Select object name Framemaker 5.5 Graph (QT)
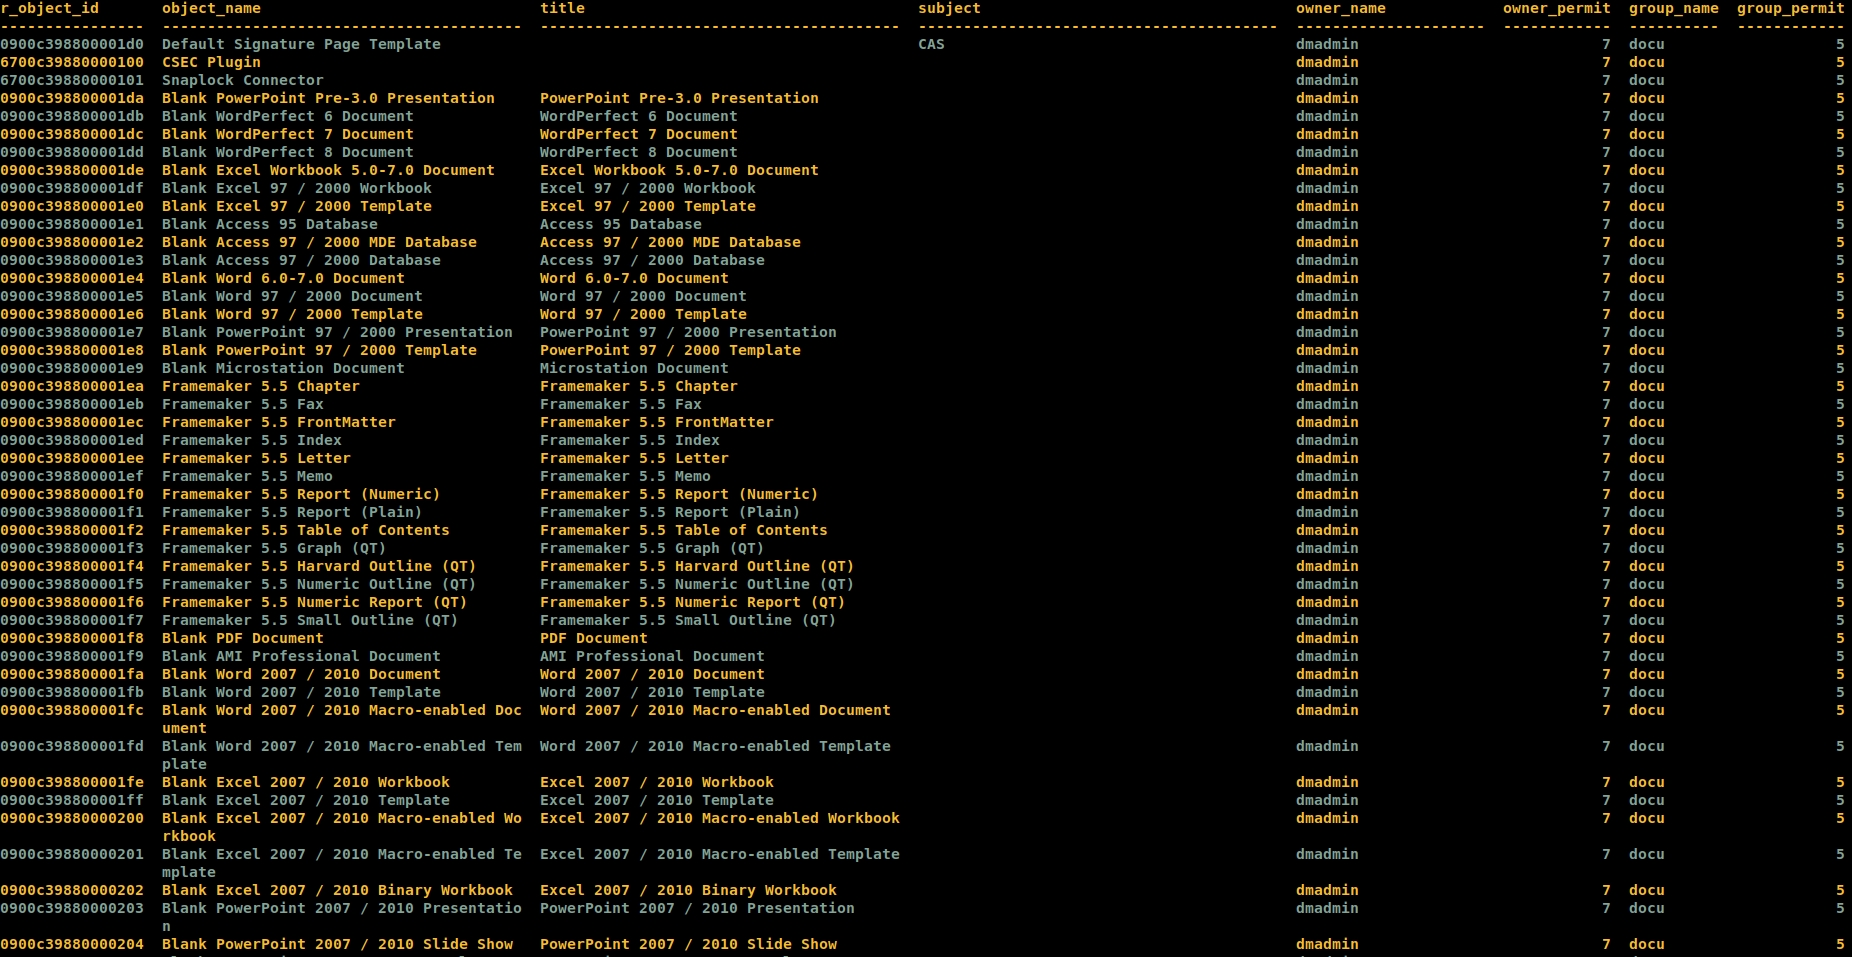 pos(274,548)
